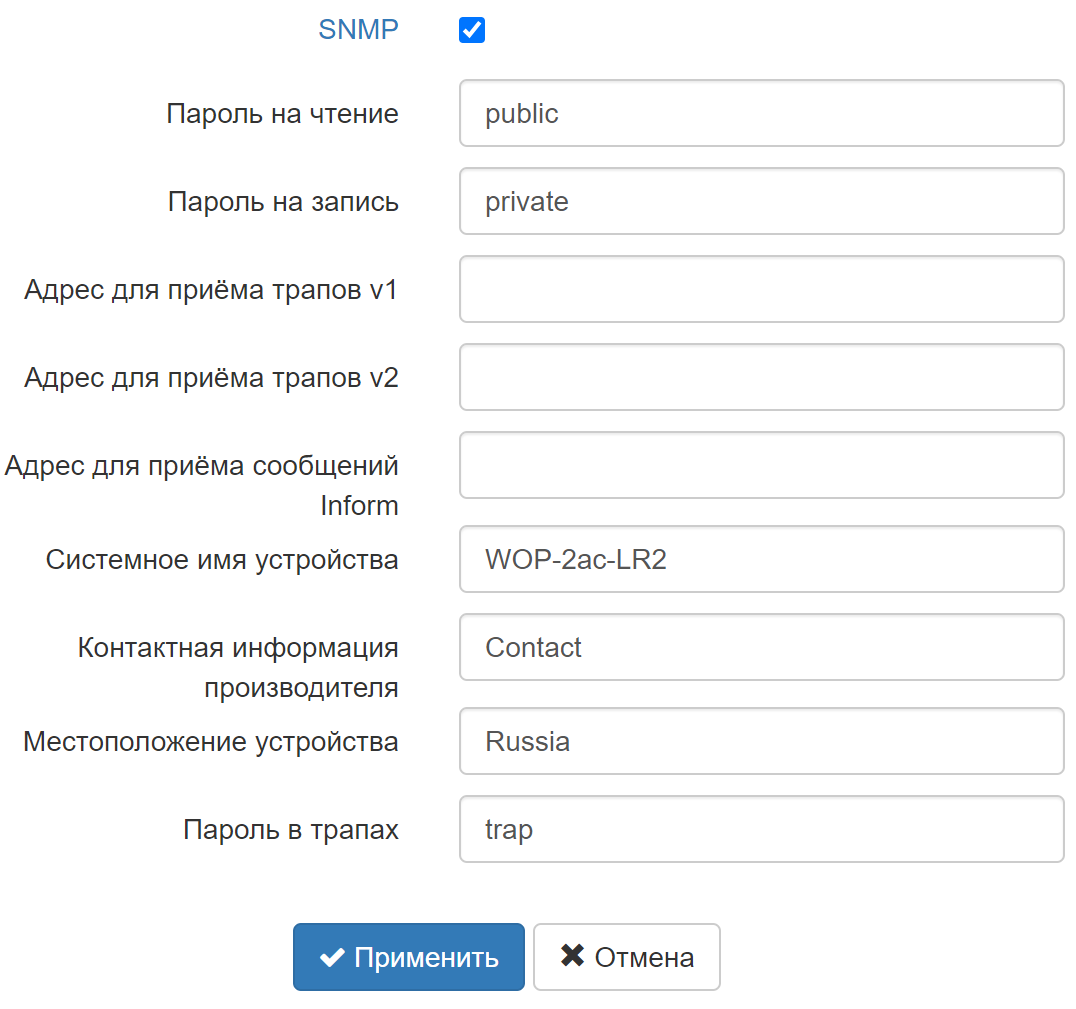Click the Местоположение устройства label
Screen dimensions: 1076x1009
(x=211, y=742)
